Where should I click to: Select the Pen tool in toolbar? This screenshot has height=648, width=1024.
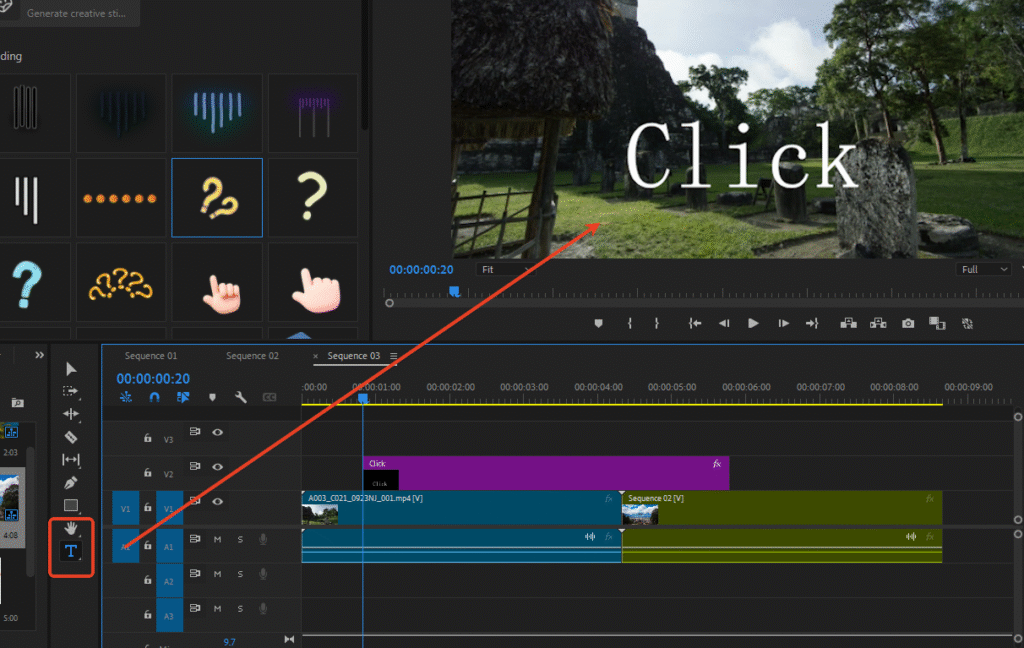pos(70,481)
